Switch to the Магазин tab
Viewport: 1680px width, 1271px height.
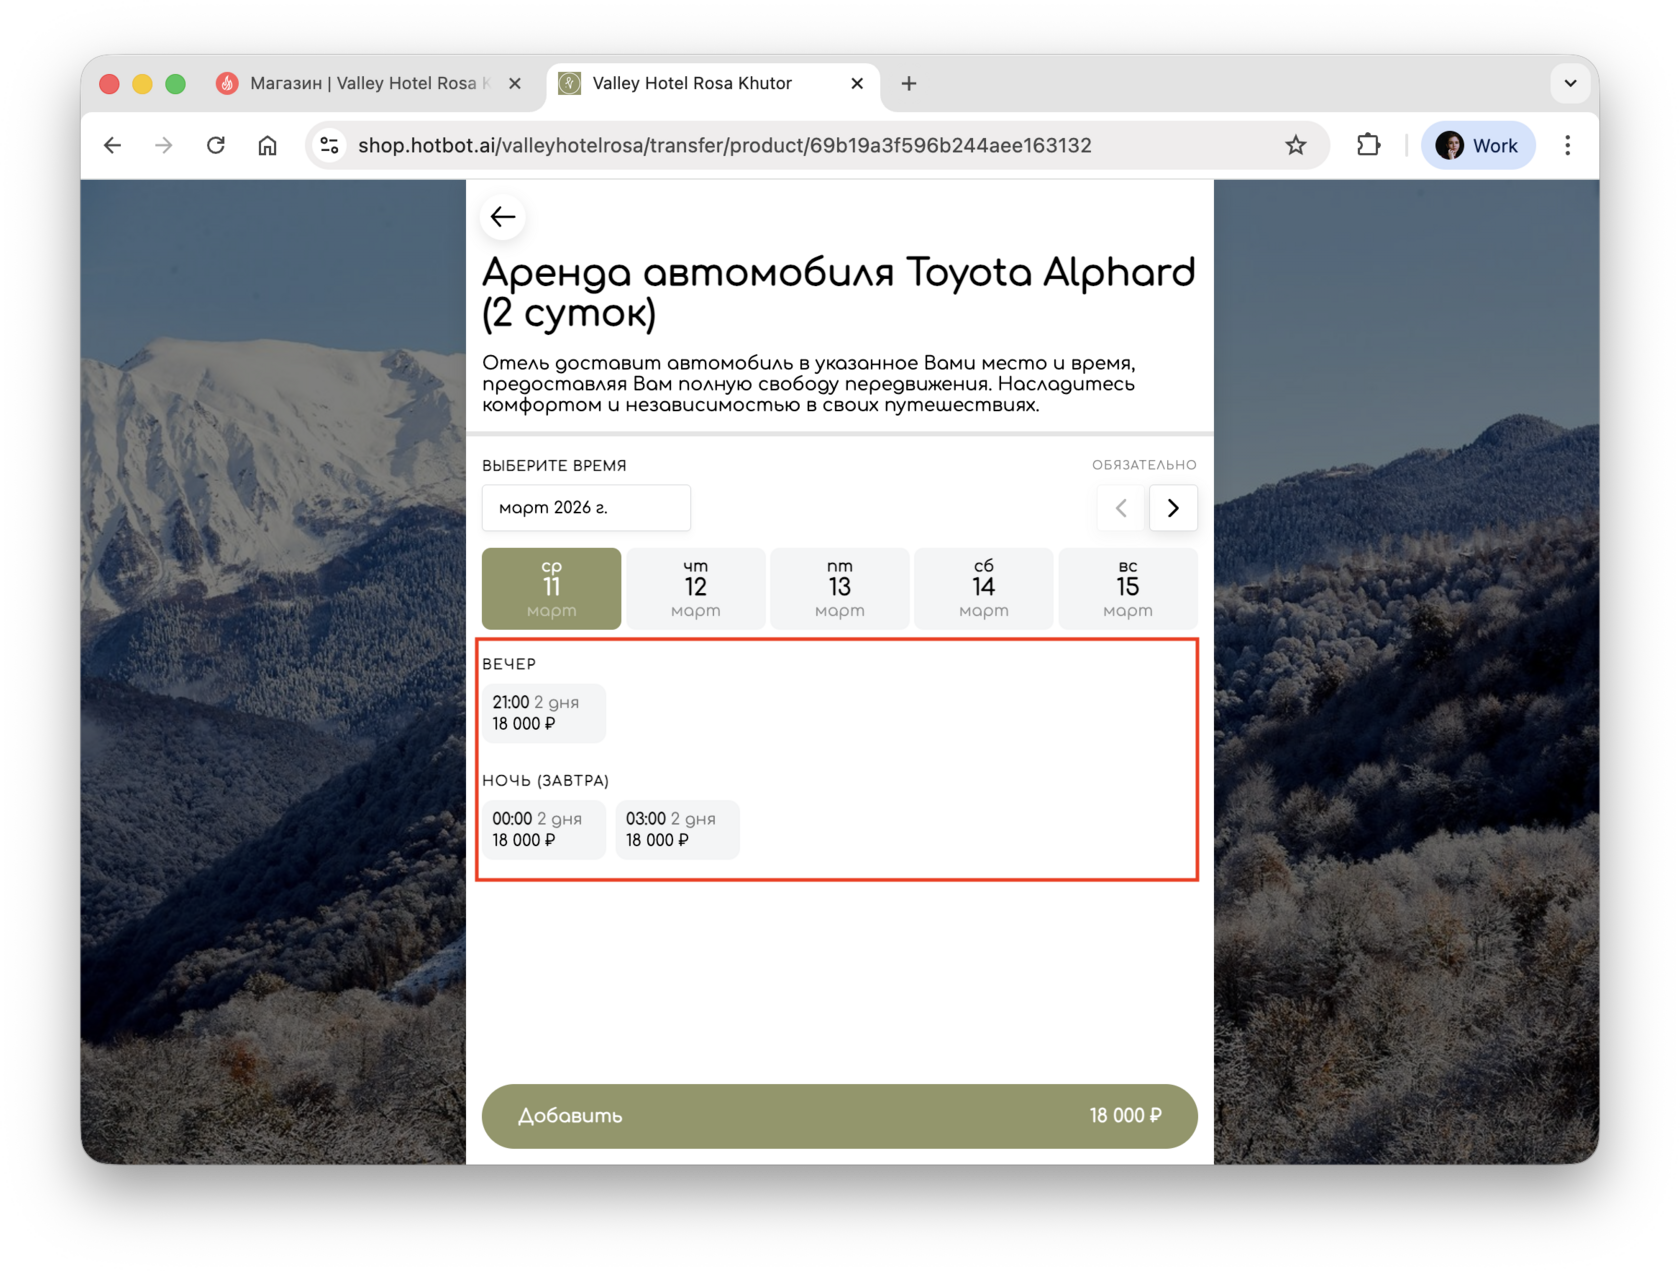pyautogui.click(x=370, y=84)
